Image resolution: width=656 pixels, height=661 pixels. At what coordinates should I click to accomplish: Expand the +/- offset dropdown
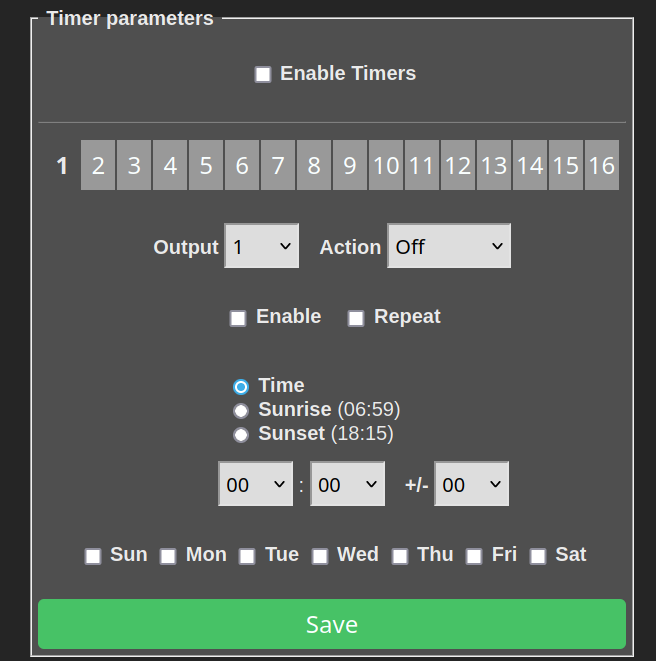471,484
